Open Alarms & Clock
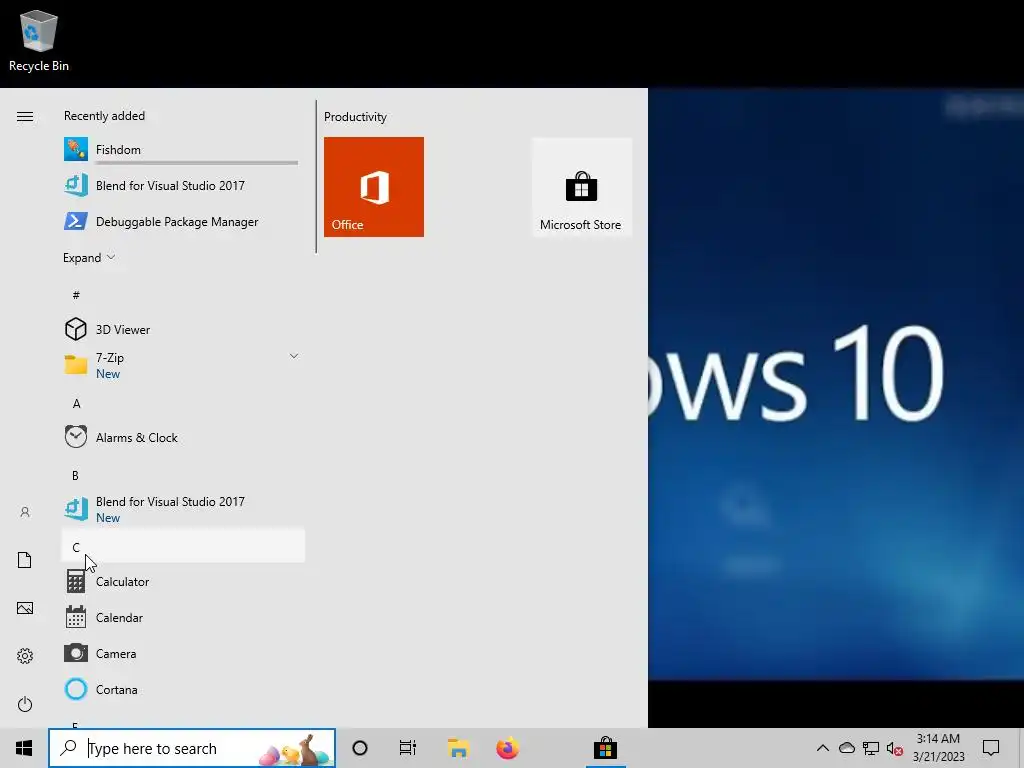 point(183,438)
